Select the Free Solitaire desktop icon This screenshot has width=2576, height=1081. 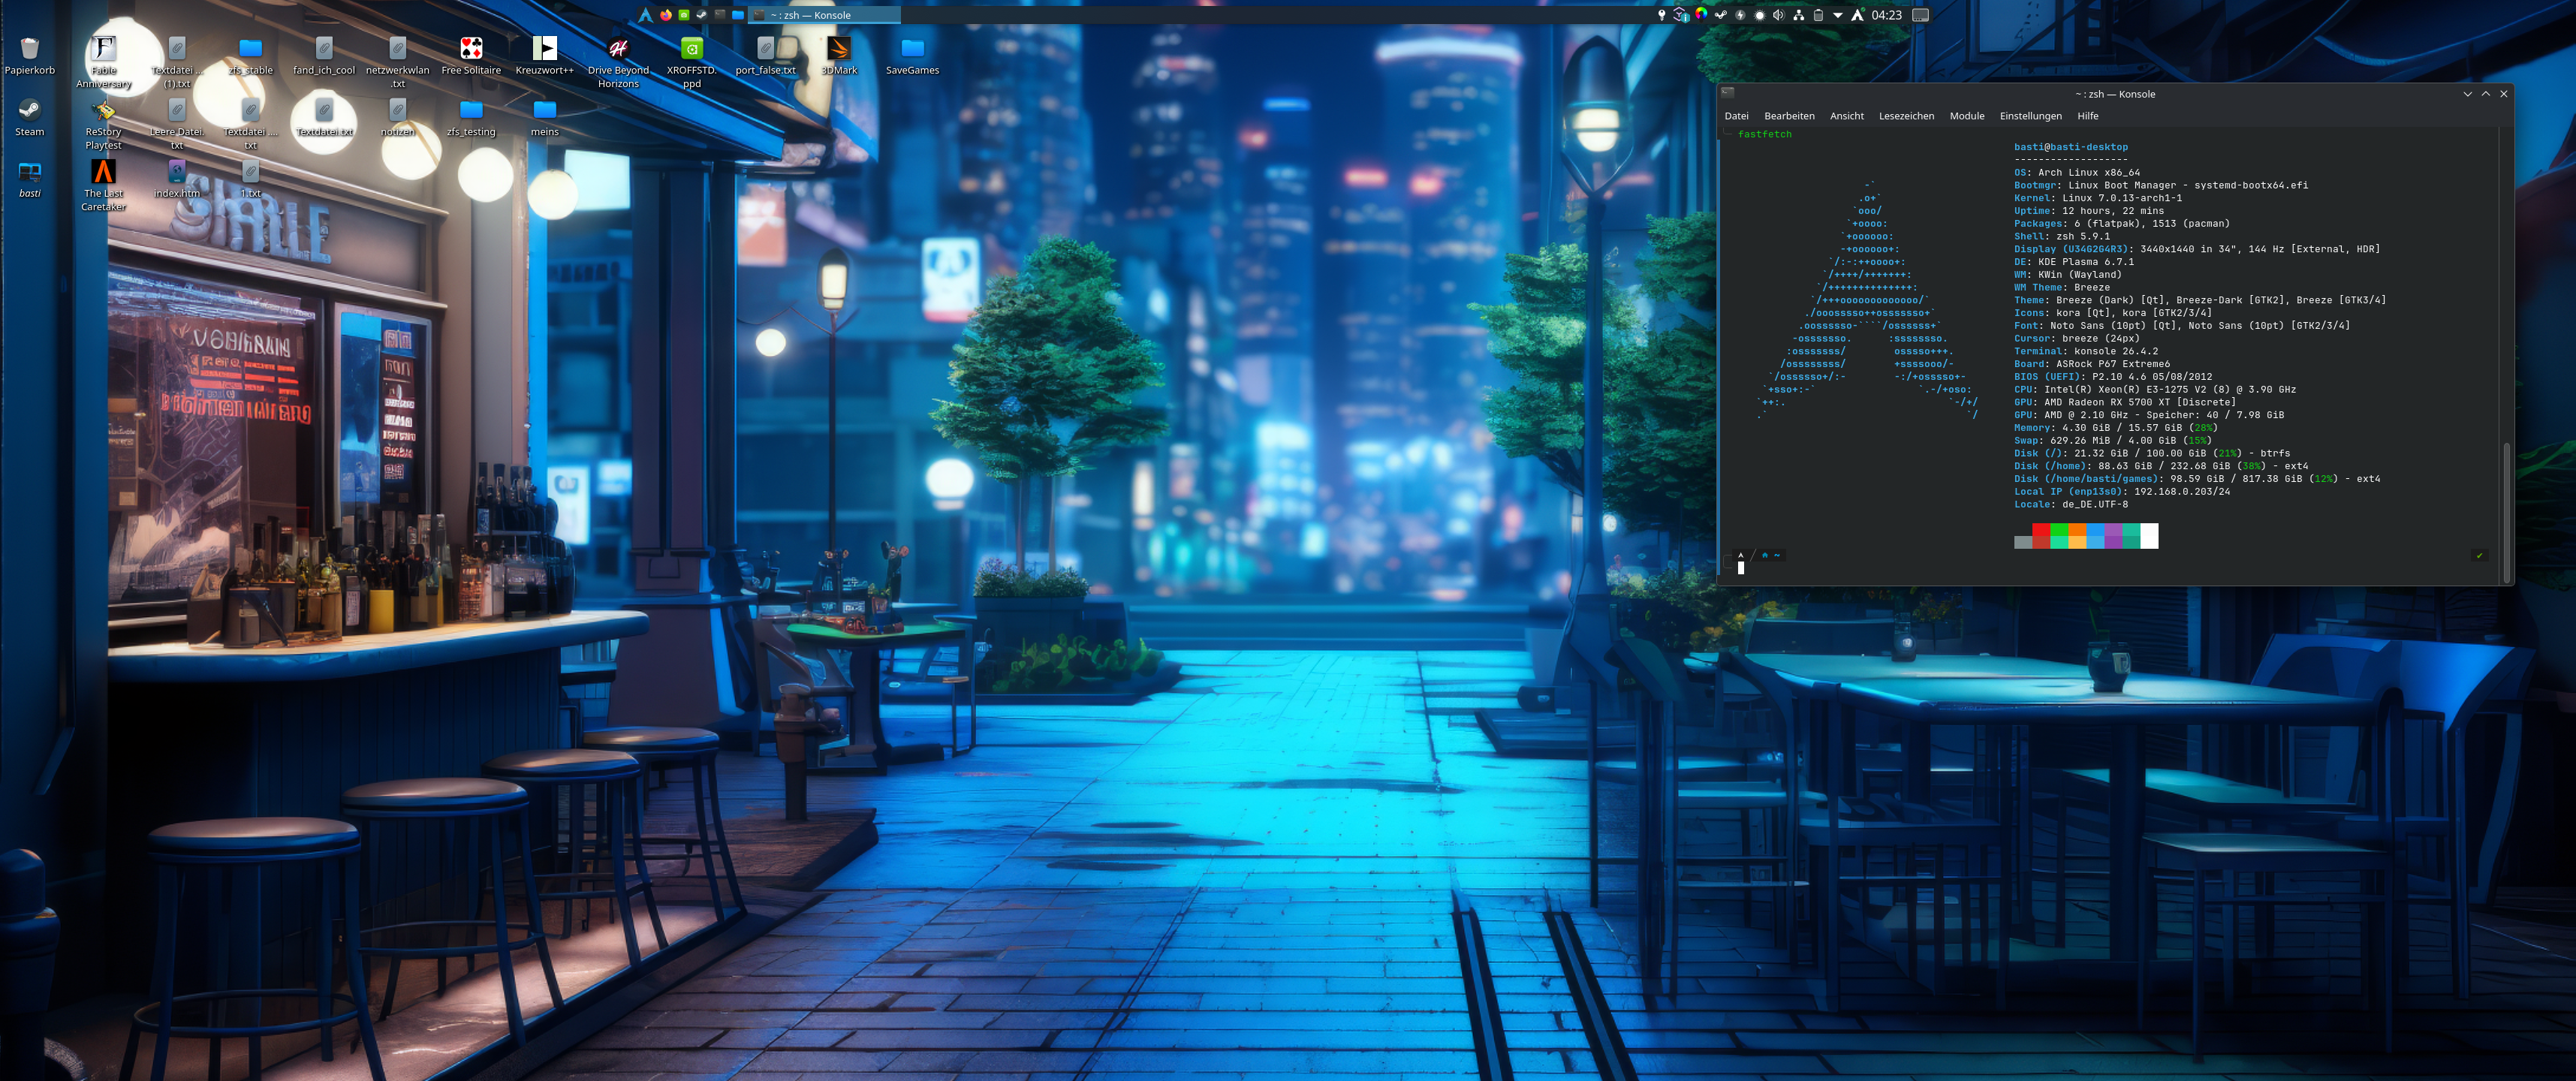(x=471, y=56)
